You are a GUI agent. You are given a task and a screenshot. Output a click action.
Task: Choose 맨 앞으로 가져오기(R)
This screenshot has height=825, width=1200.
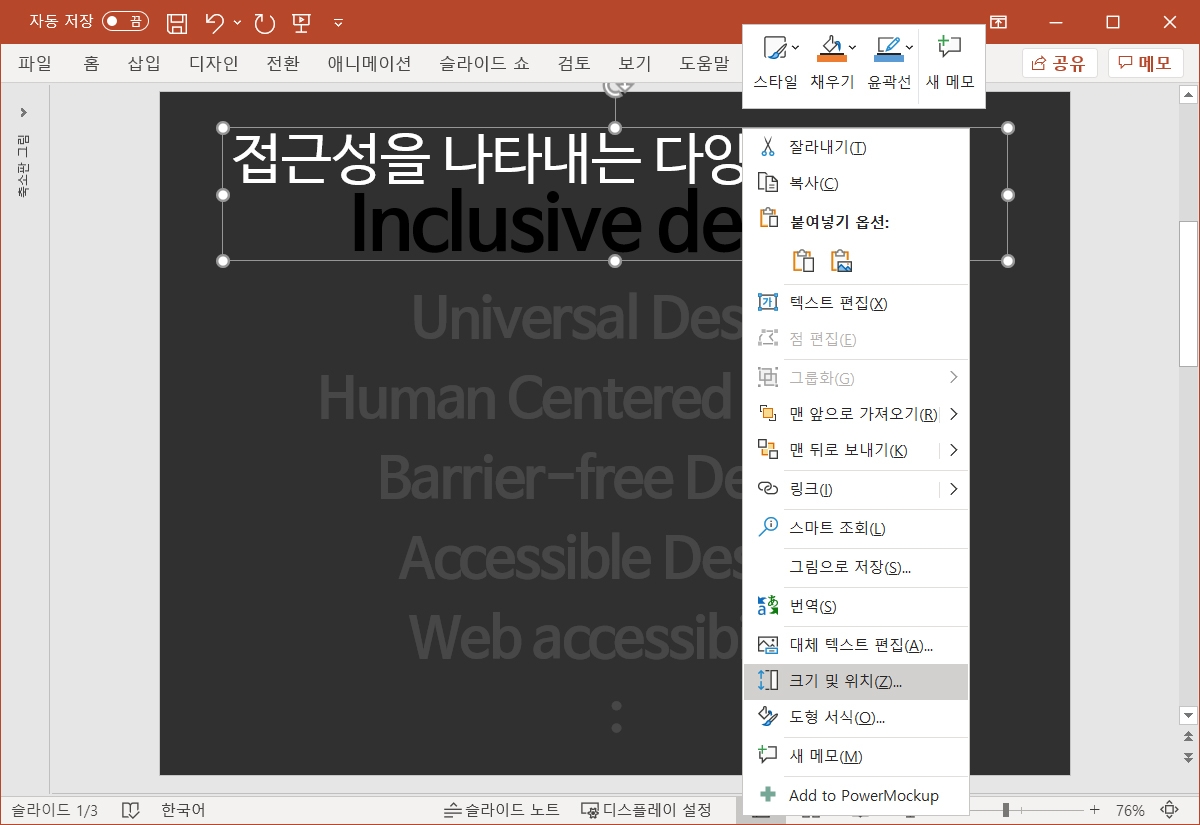pyautogui.click(x=857, y=414)
